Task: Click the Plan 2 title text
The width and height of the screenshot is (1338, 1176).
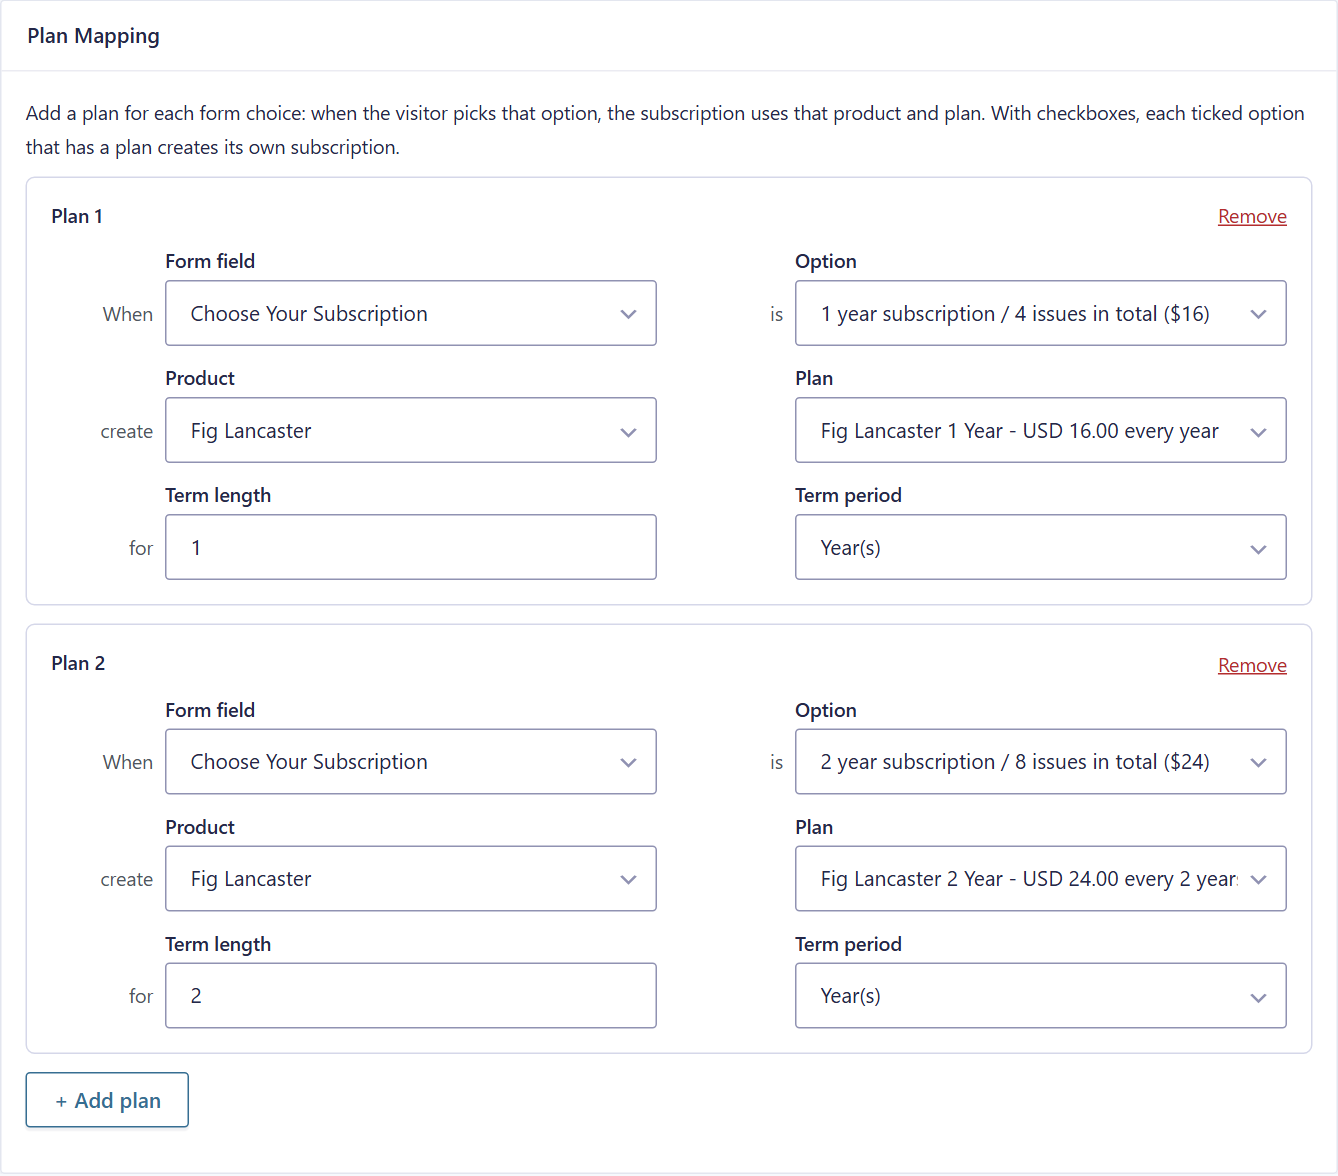Action: click(x=78, y=663)
